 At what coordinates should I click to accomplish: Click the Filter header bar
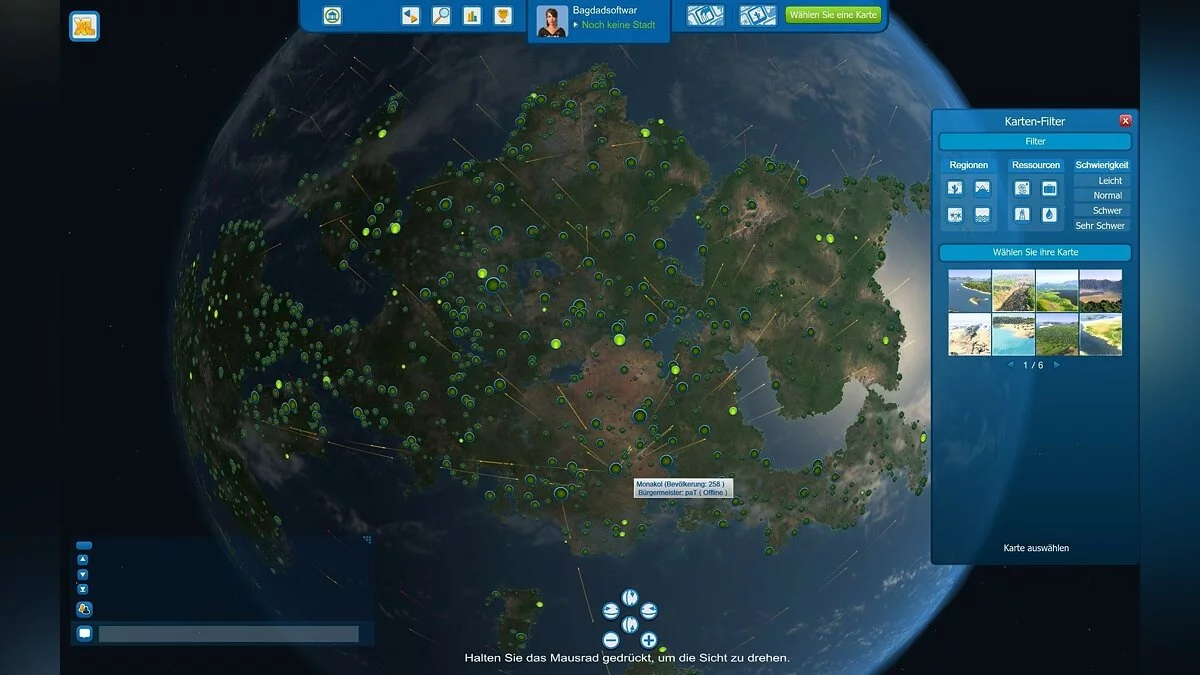click(1035, 142)
